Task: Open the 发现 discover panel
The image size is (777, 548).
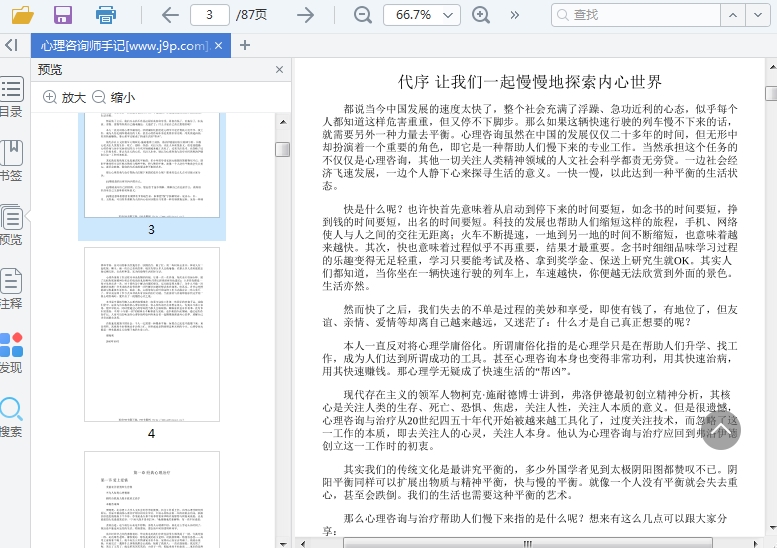Action: click(11, 353)
